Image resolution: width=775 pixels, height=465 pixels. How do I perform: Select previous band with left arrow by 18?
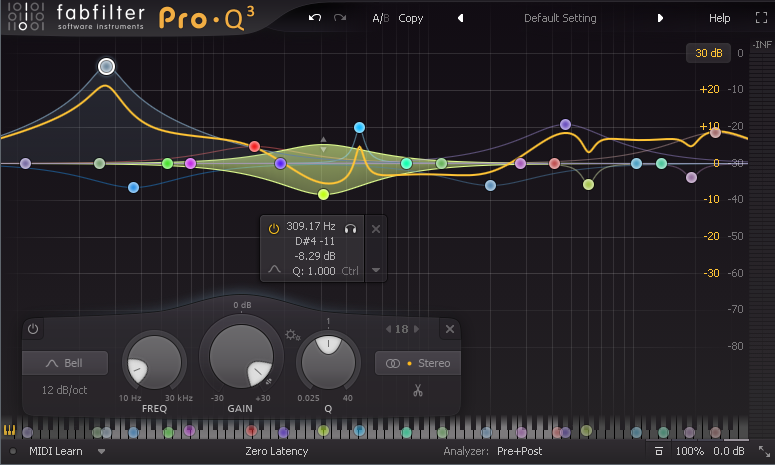point(388,329)
